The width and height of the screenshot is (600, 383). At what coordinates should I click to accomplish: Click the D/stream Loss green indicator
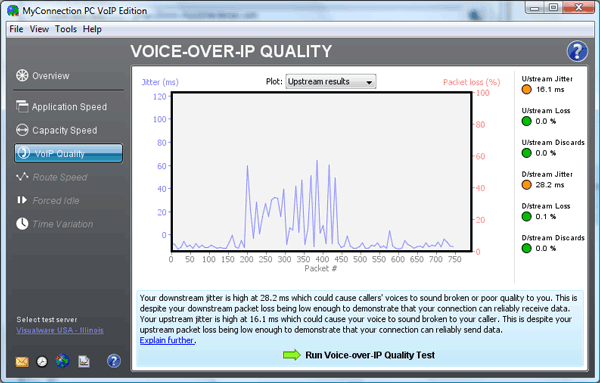coord(527,217)
